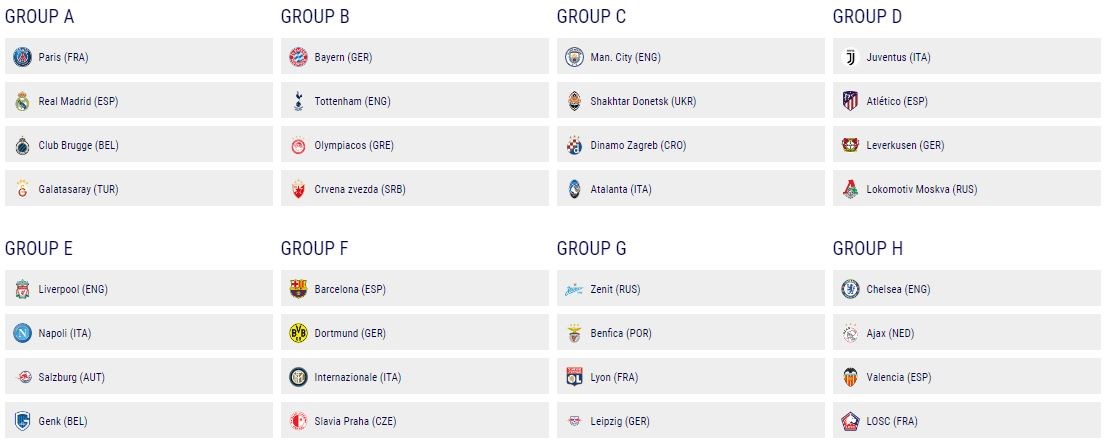Click the Valencia bat crest icon
The width and height of the screenshot is (1104, 440).
point(850,377)
